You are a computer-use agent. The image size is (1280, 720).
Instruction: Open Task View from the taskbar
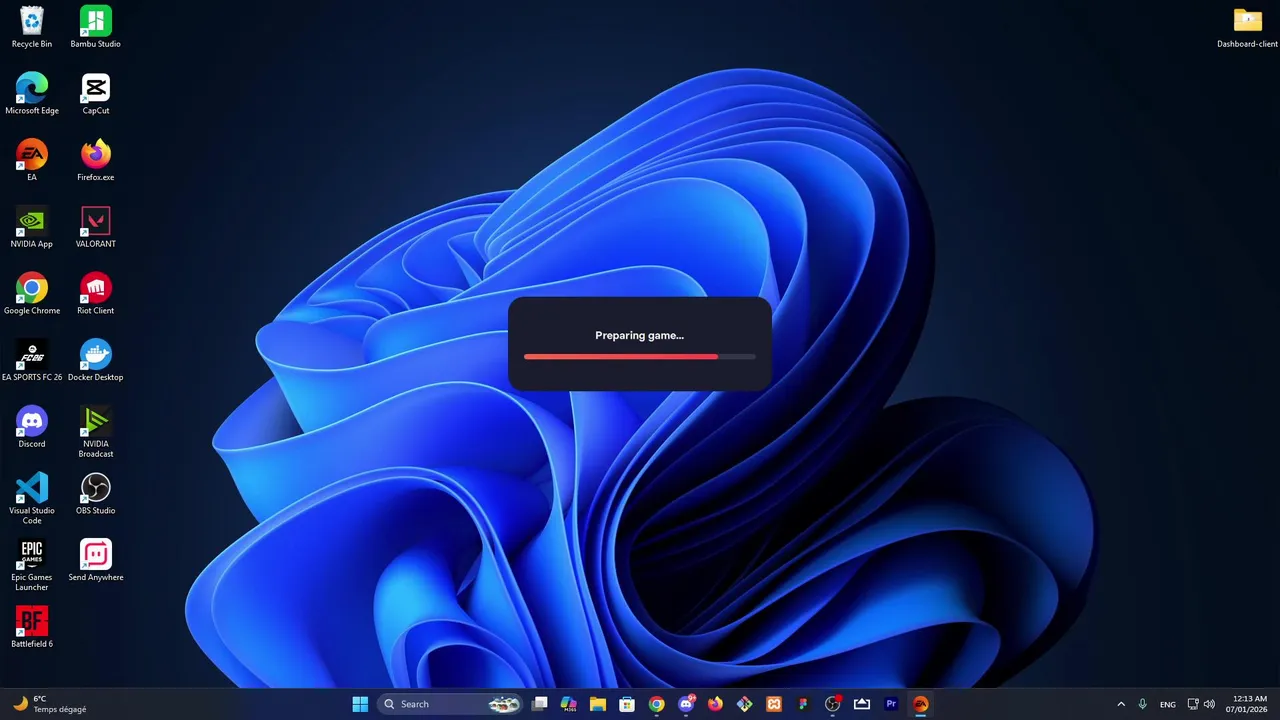(540, 704)
